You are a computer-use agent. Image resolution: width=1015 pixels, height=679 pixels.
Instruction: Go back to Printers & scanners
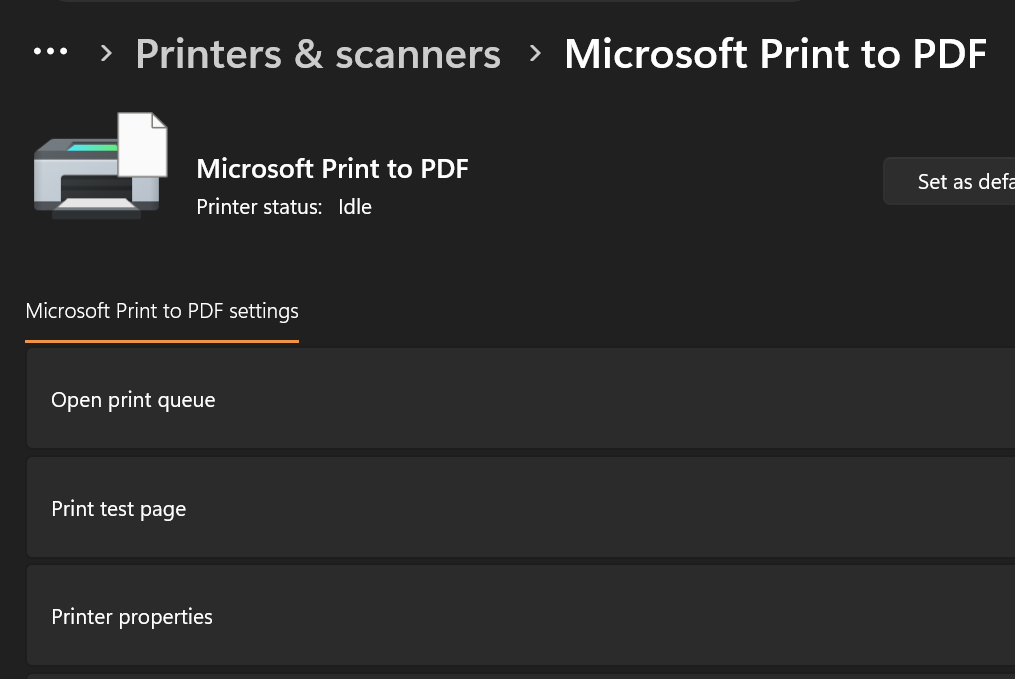tap(318, 54)
